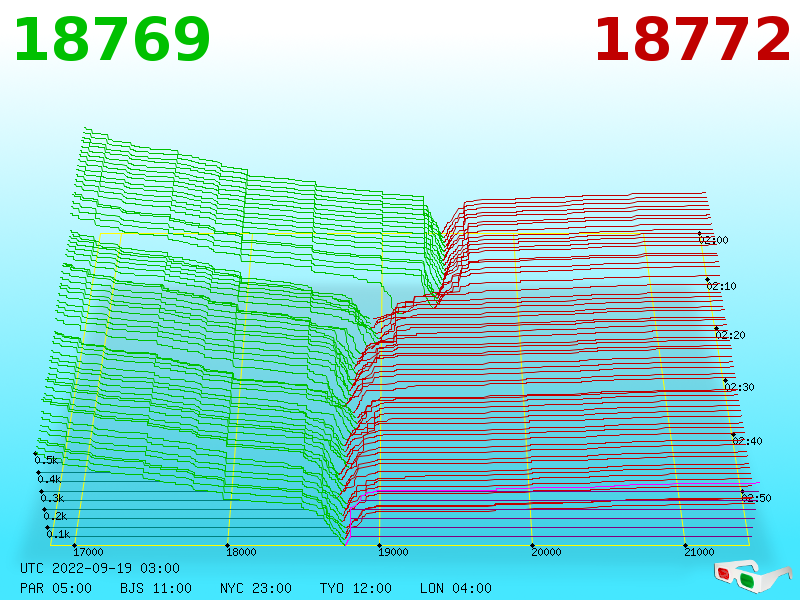Click the 0.1k depth axis label
The image size is (800, 600).
[59, 534]
